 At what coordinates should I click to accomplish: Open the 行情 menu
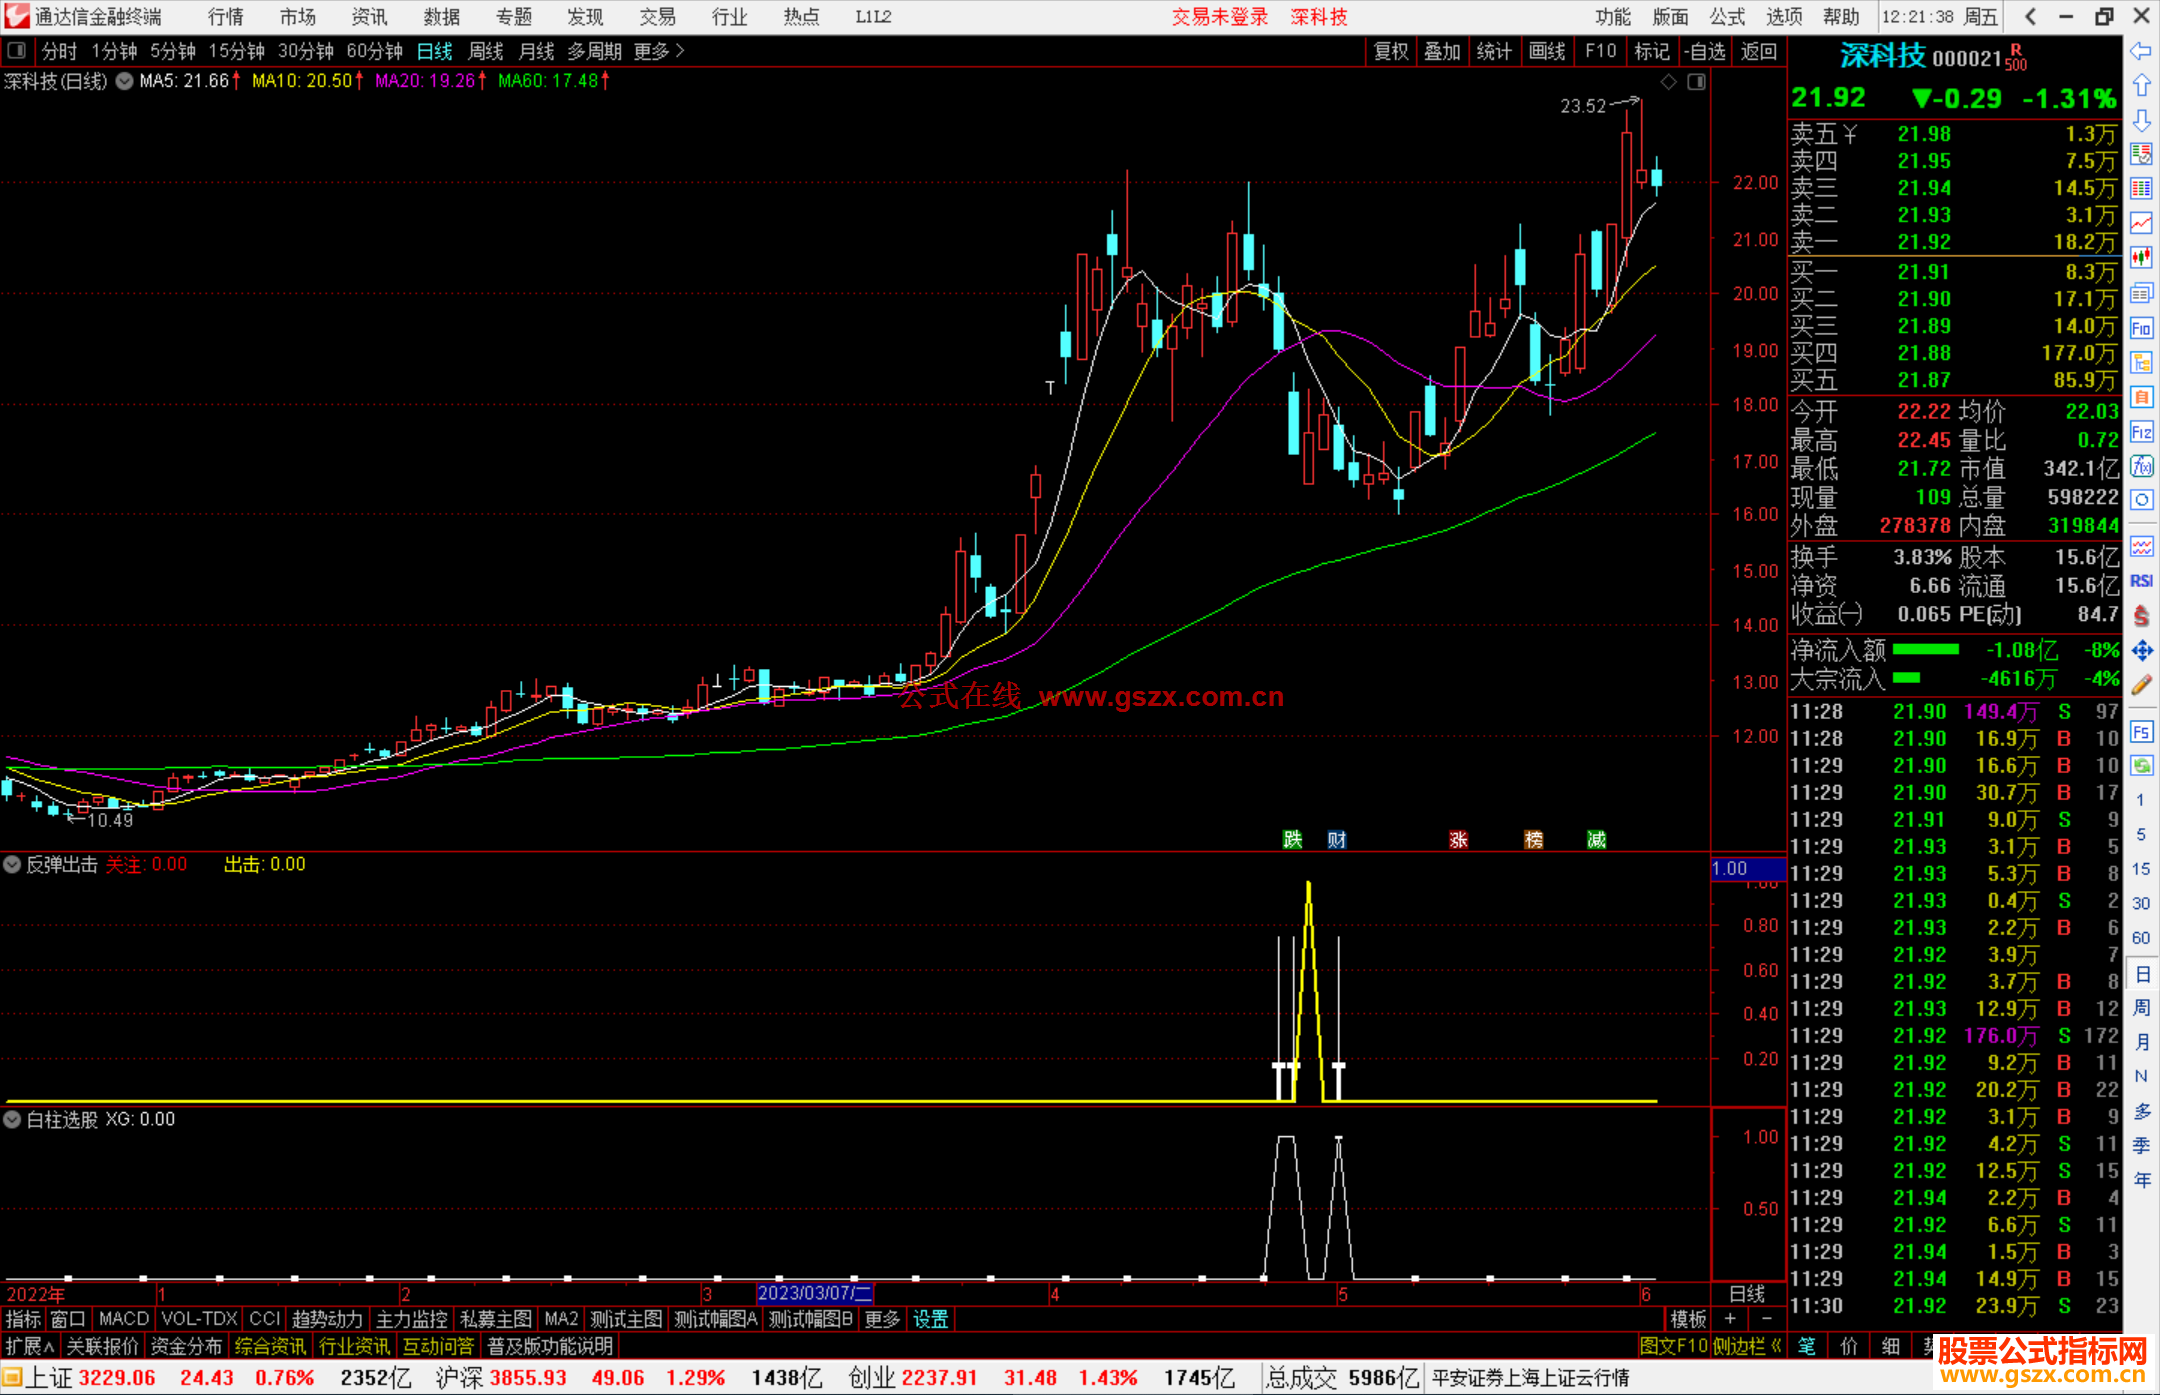point(225,17)
